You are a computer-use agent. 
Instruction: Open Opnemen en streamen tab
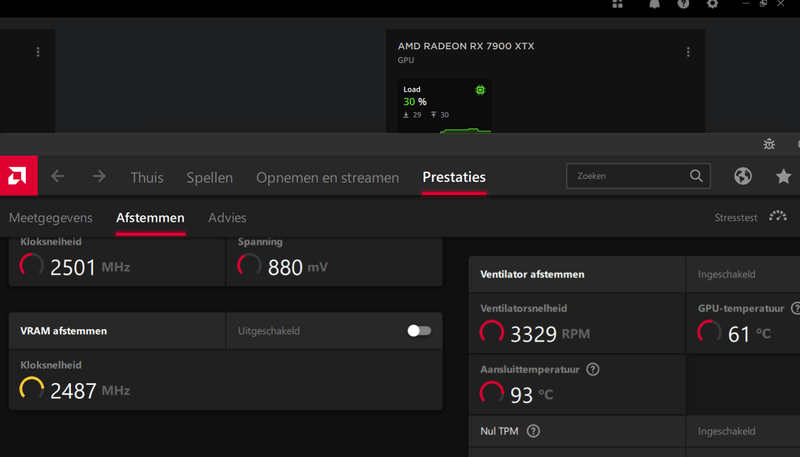click(x=328, y=177)
